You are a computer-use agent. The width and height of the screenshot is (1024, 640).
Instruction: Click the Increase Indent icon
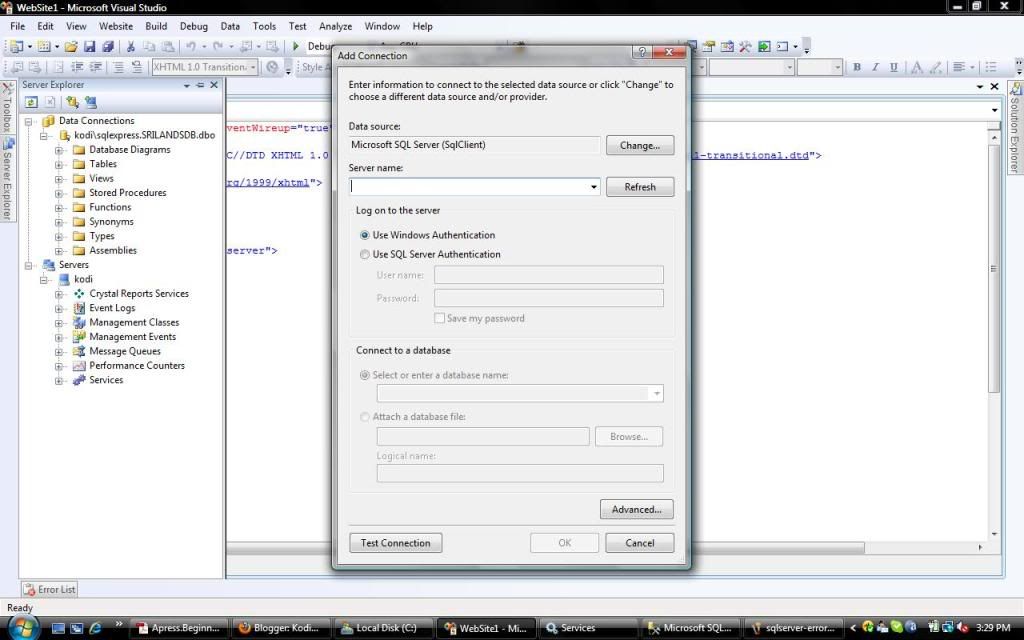coord(96,67)
